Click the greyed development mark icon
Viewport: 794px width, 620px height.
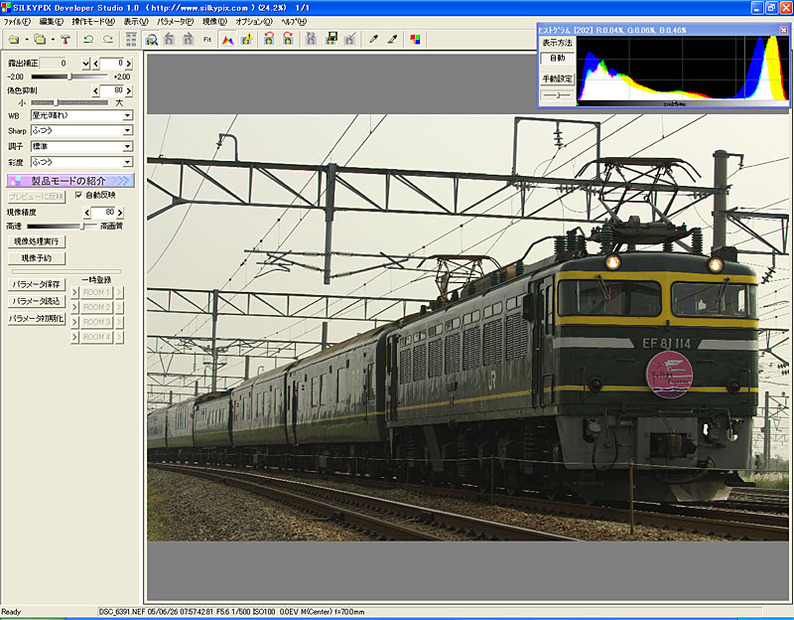pyautogui.click(x=350, y=40)
